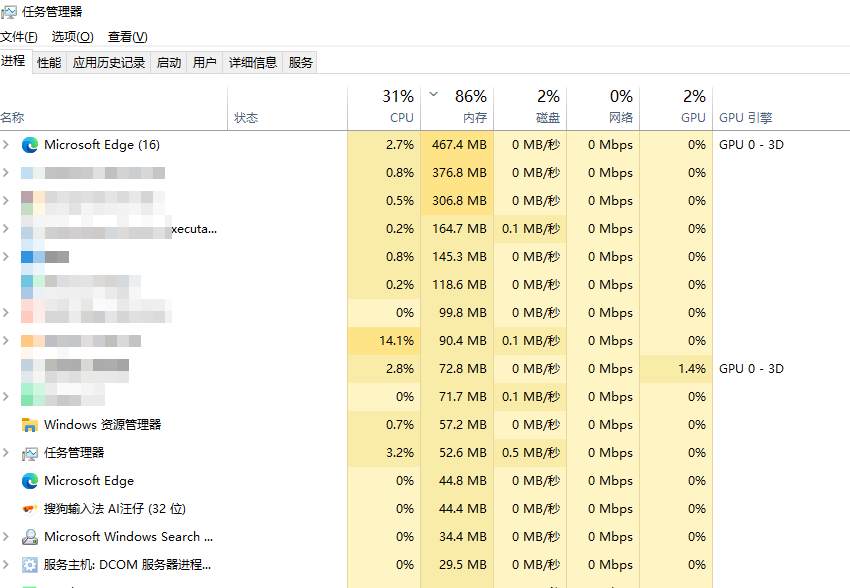Open the 启动 tab
The height and width of the screenshot is (588, 850).
[x=169, y=62]
